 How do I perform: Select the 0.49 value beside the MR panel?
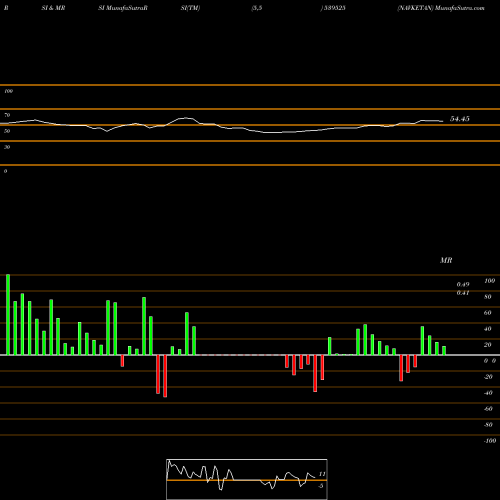pyautogui.click(x=463, y=284)
